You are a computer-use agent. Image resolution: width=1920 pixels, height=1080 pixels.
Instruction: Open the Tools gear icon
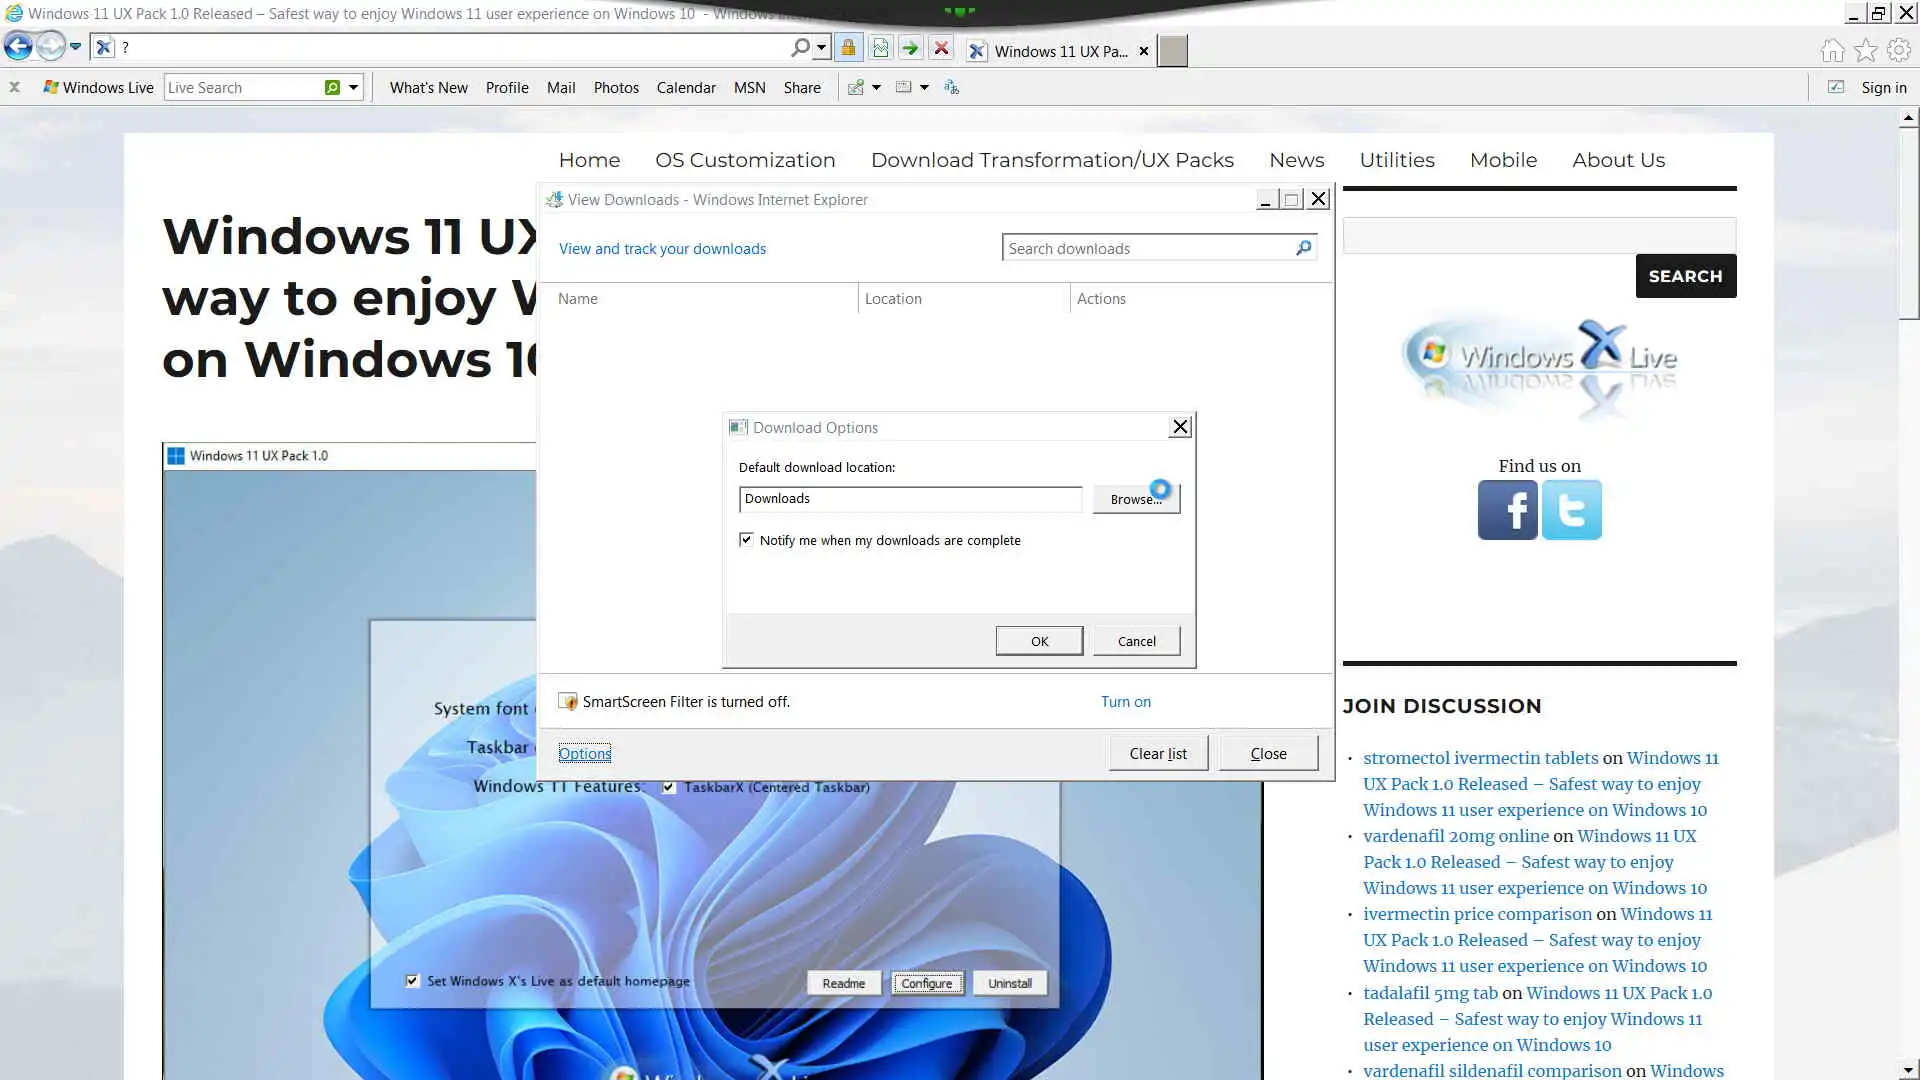point(1898,50)
